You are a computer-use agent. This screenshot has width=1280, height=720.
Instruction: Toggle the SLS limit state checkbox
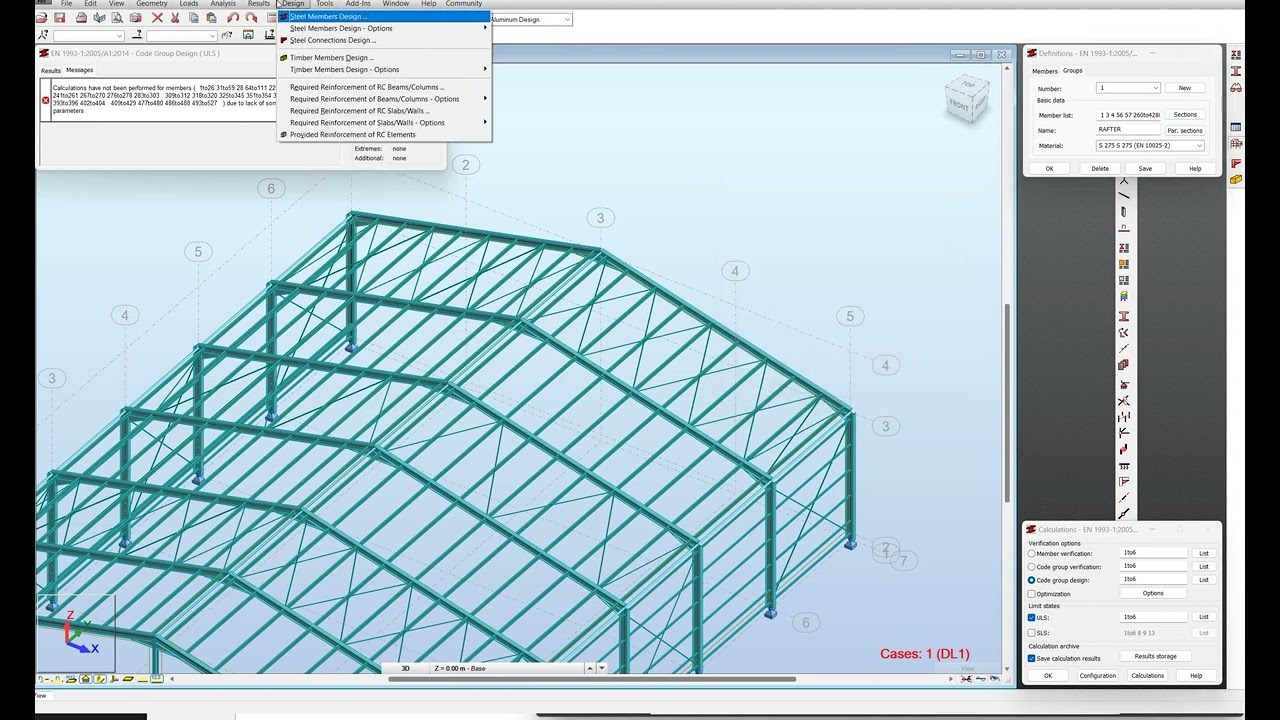[x=1032, y=633]
